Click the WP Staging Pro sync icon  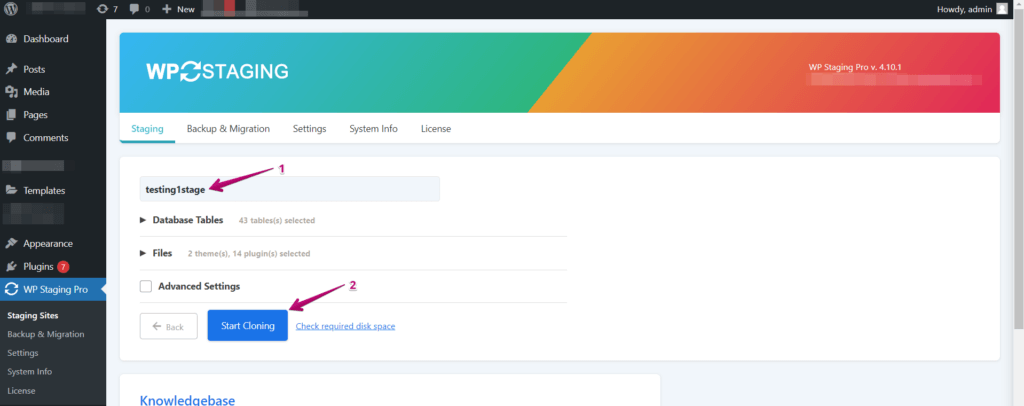(11, 289)
